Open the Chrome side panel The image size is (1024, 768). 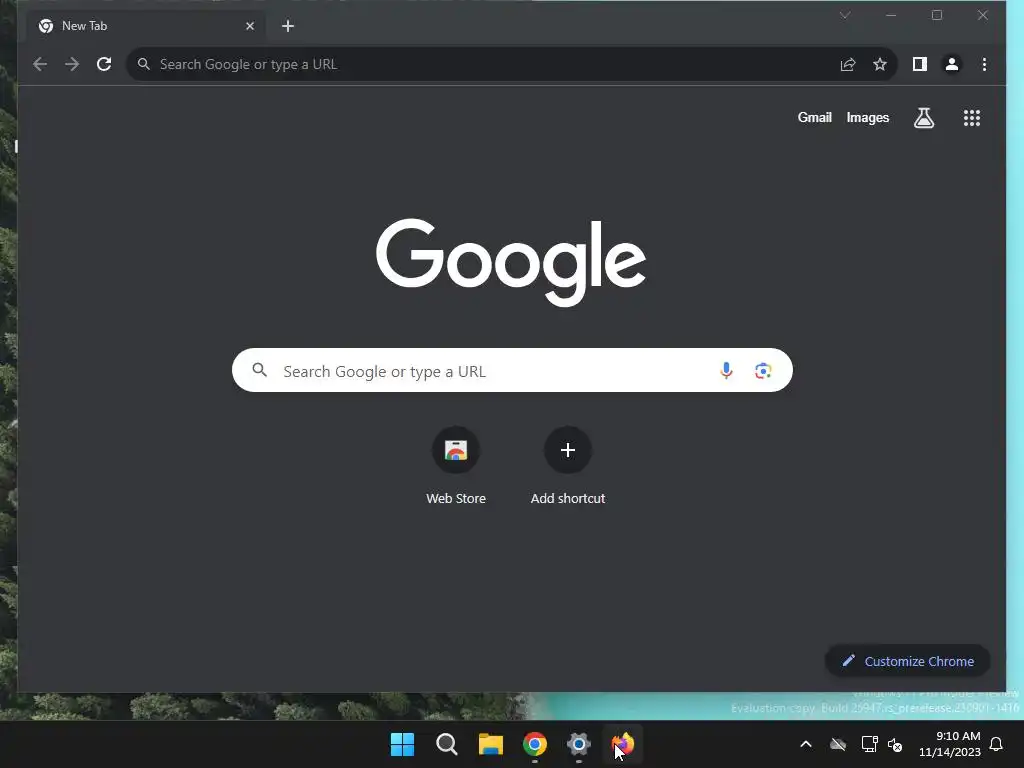click(x=920, y=64)
